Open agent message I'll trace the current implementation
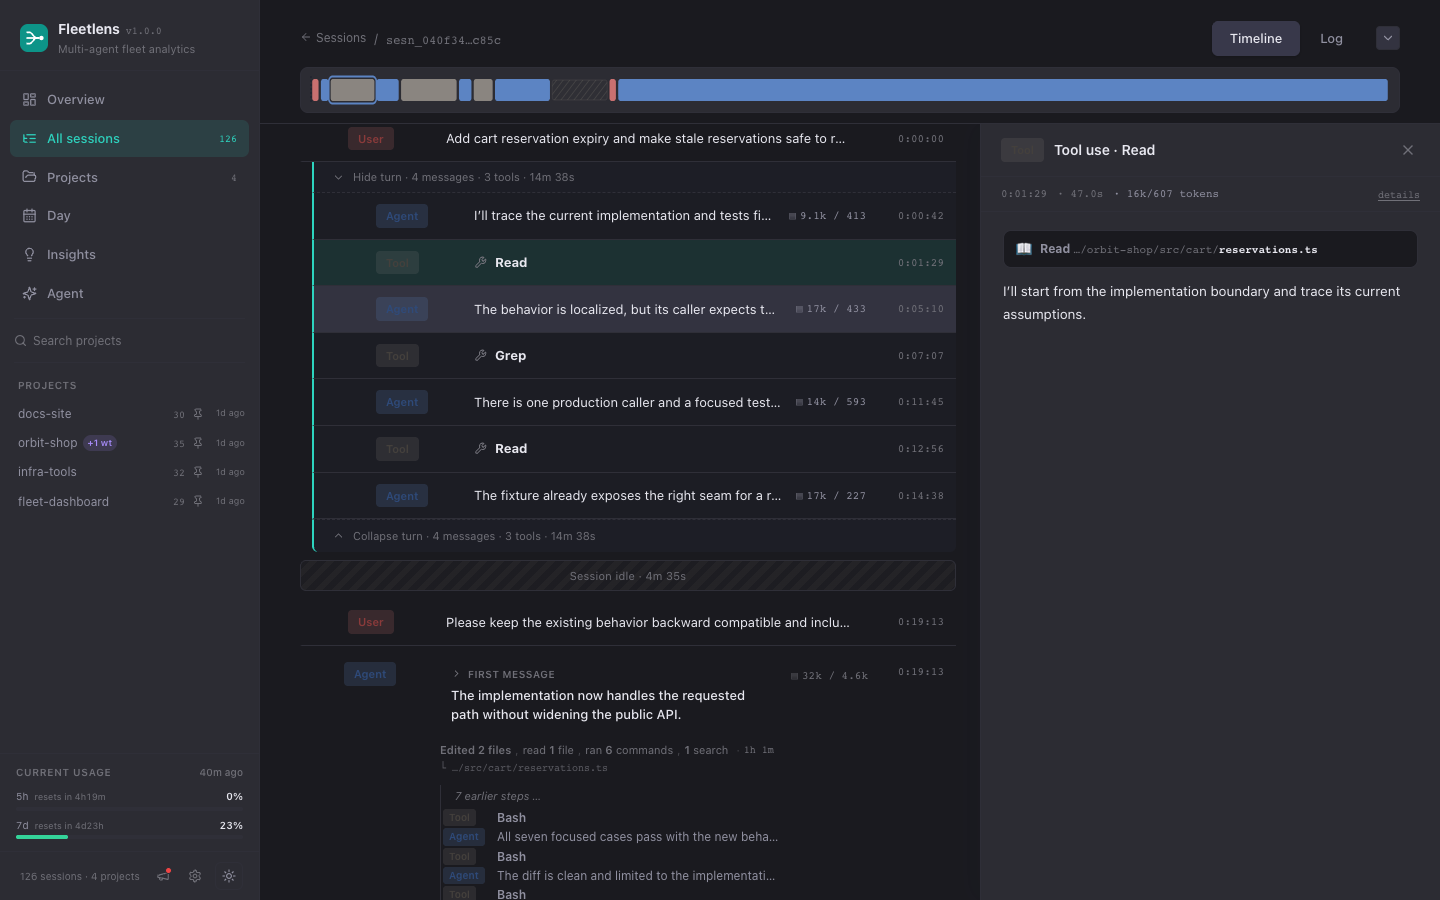This screenshot has width=1440, height=900. pos(635,216)
